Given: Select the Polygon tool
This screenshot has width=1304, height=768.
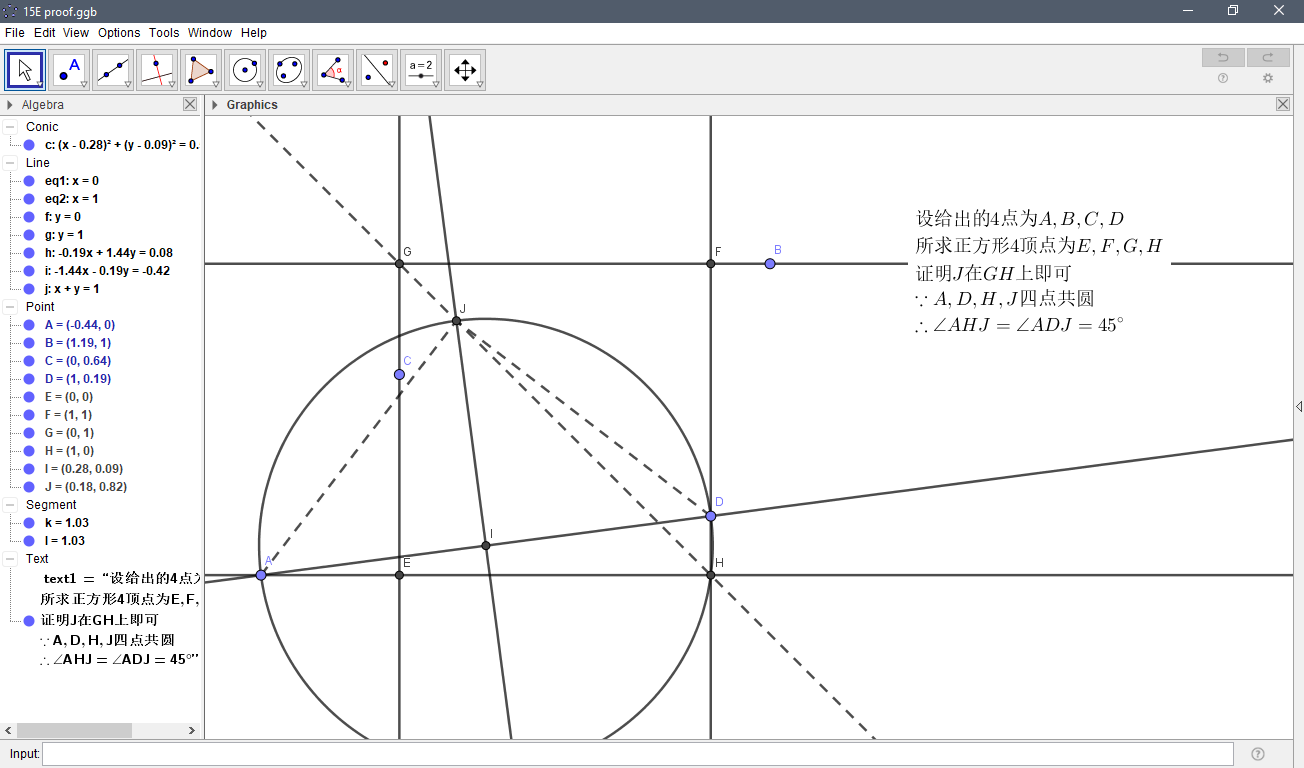Looking at the screenshot, I should coord(200,69).
